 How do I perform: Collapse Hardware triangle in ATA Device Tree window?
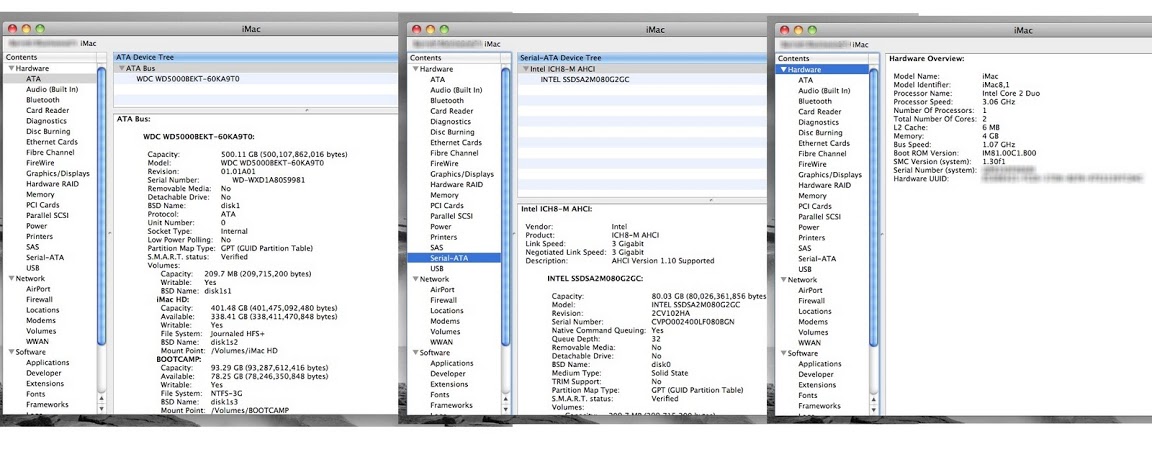point(12,68)
